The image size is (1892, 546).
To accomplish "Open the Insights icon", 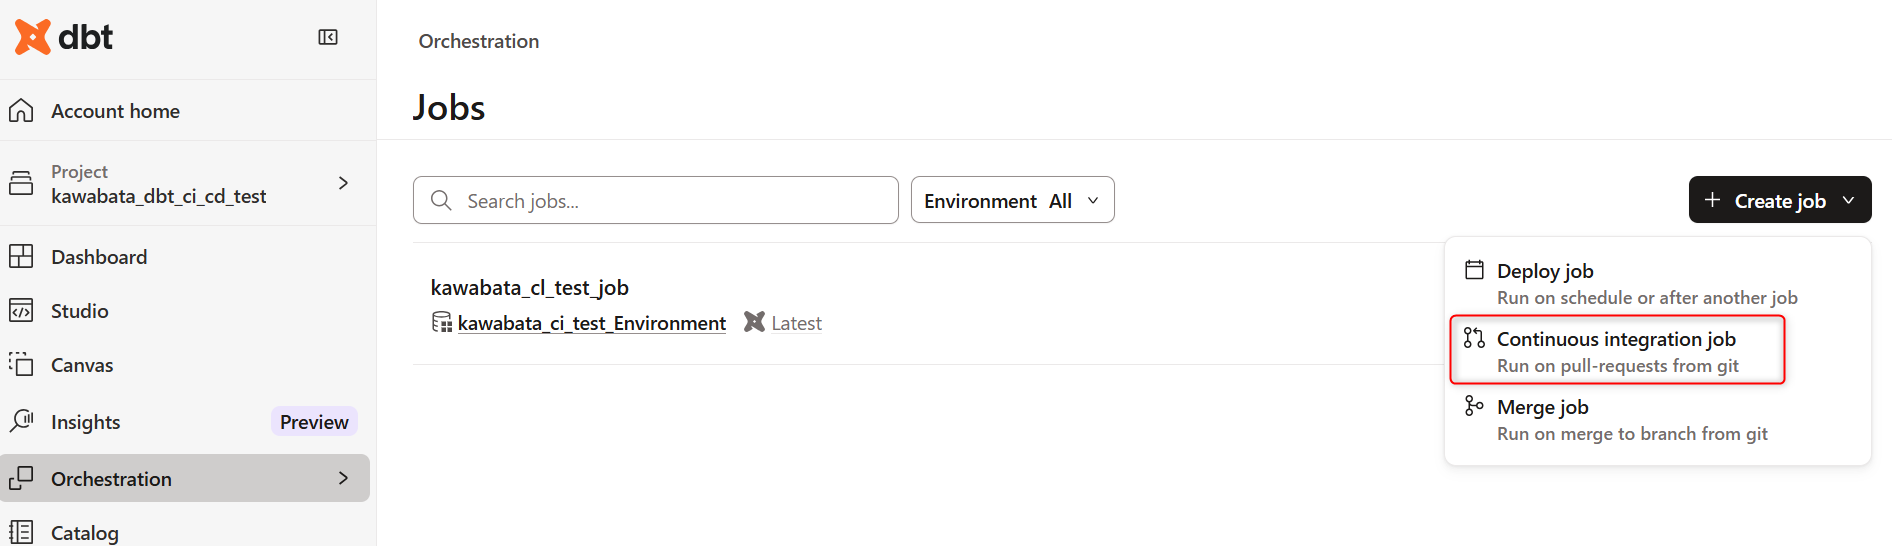I will click(21, 421).
